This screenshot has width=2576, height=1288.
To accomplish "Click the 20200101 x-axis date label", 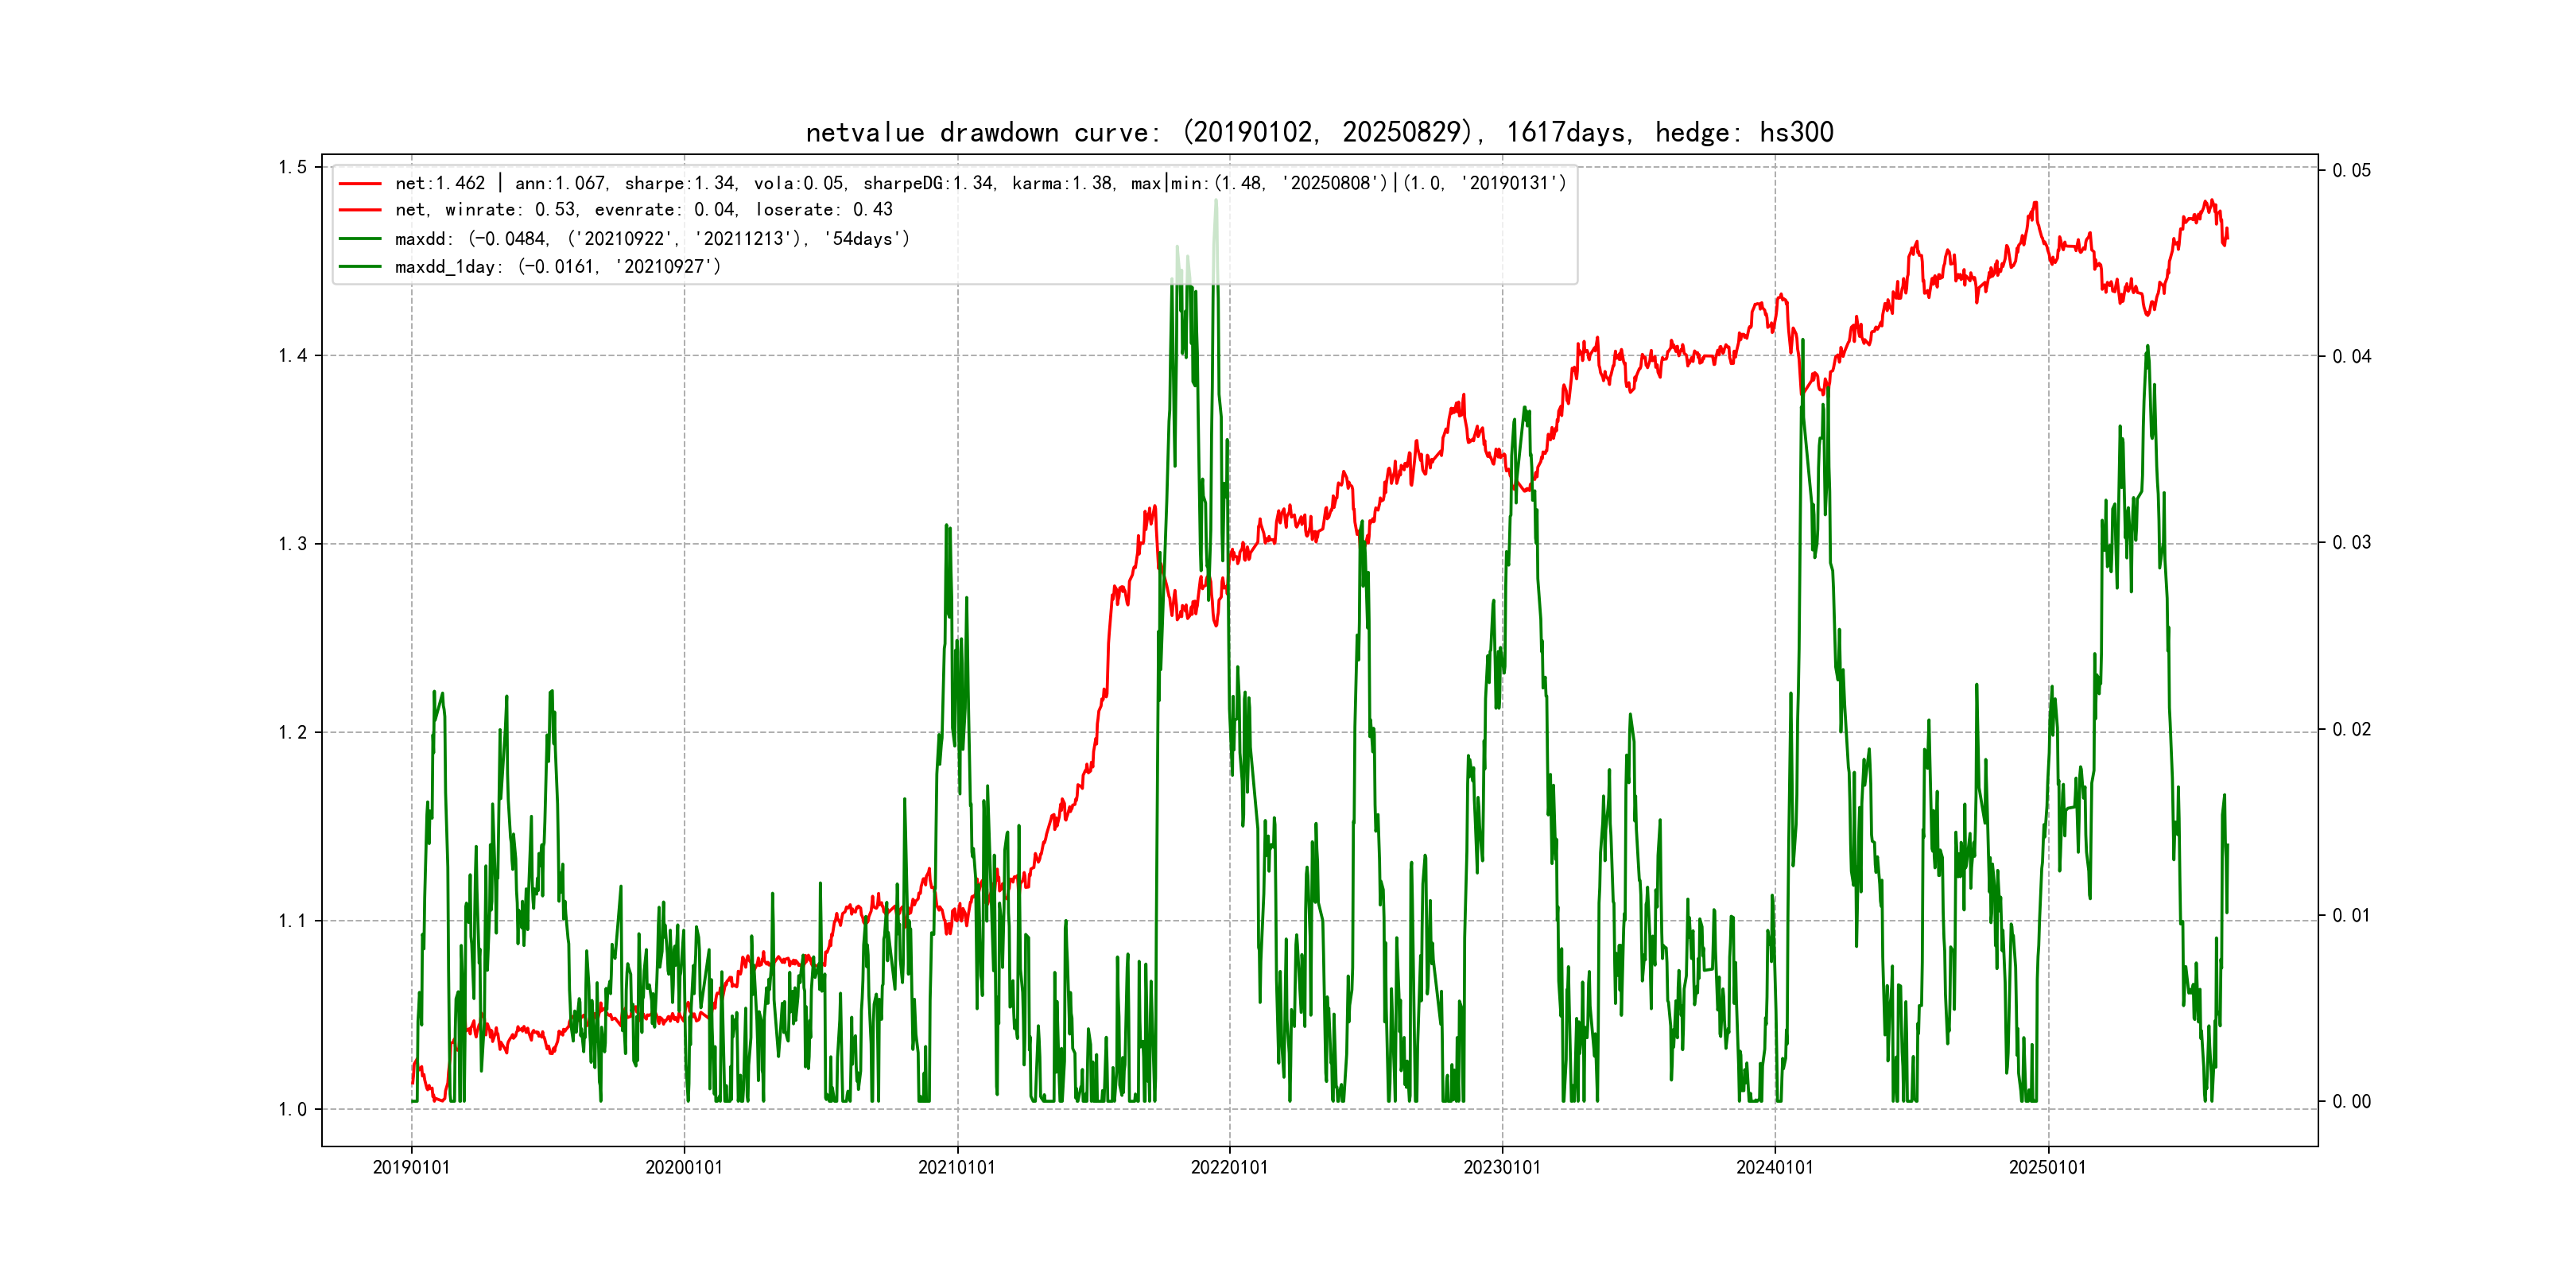I will click(684, 1167).
